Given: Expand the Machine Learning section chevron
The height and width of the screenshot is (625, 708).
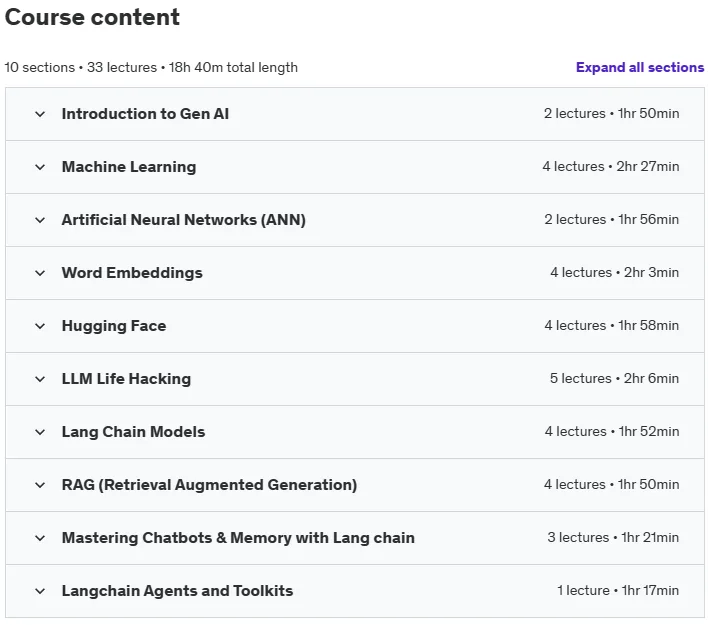Looking at the screenshot, I should [40, 167].
